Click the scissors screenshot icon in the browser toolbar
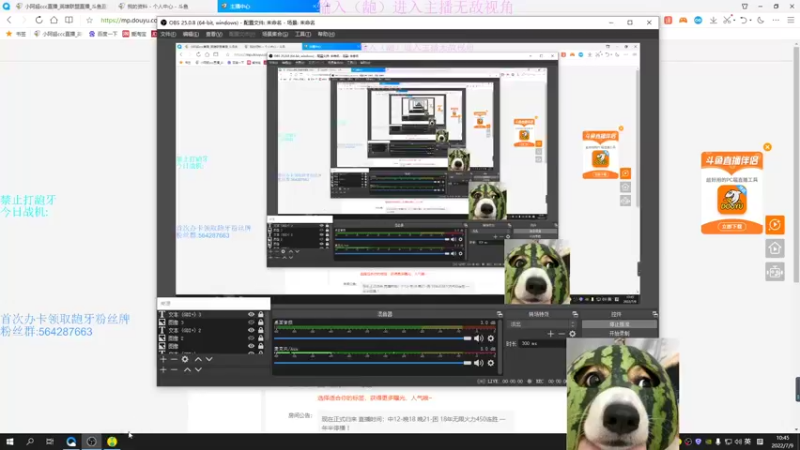 (727, 20)
